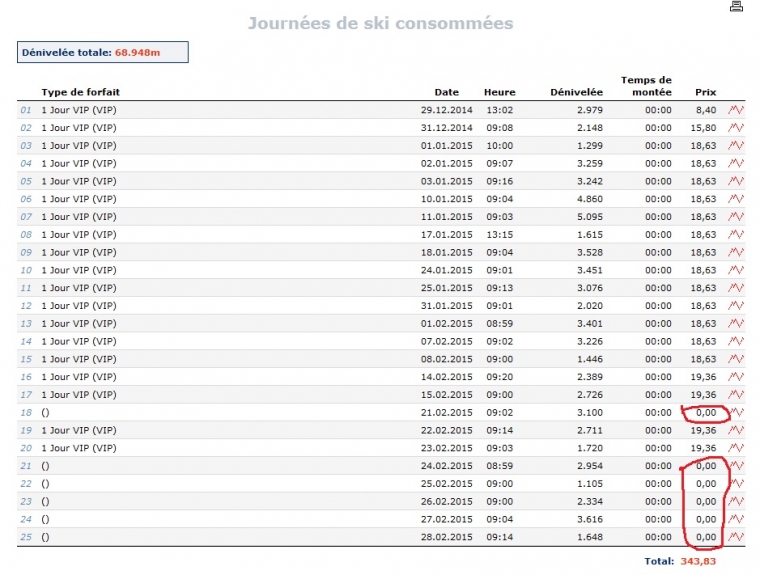Image resolution: width=760 pixels, height=575 pixels.
Task: Select time 13:15 in row 08
Action: (x=500, y=235)
